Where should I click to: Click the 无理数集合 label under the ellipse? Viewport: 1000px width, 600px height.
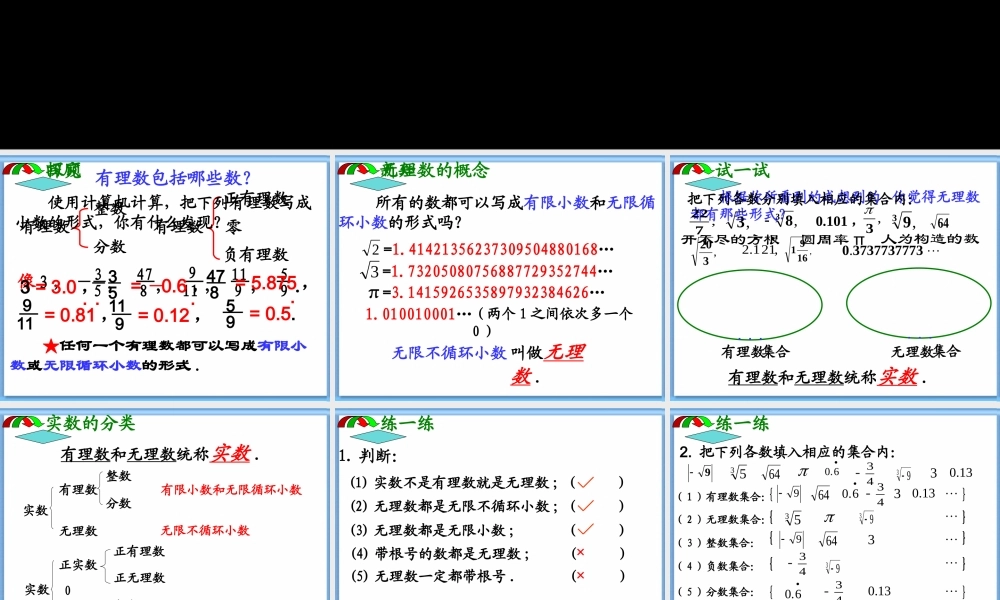(925, 351)
